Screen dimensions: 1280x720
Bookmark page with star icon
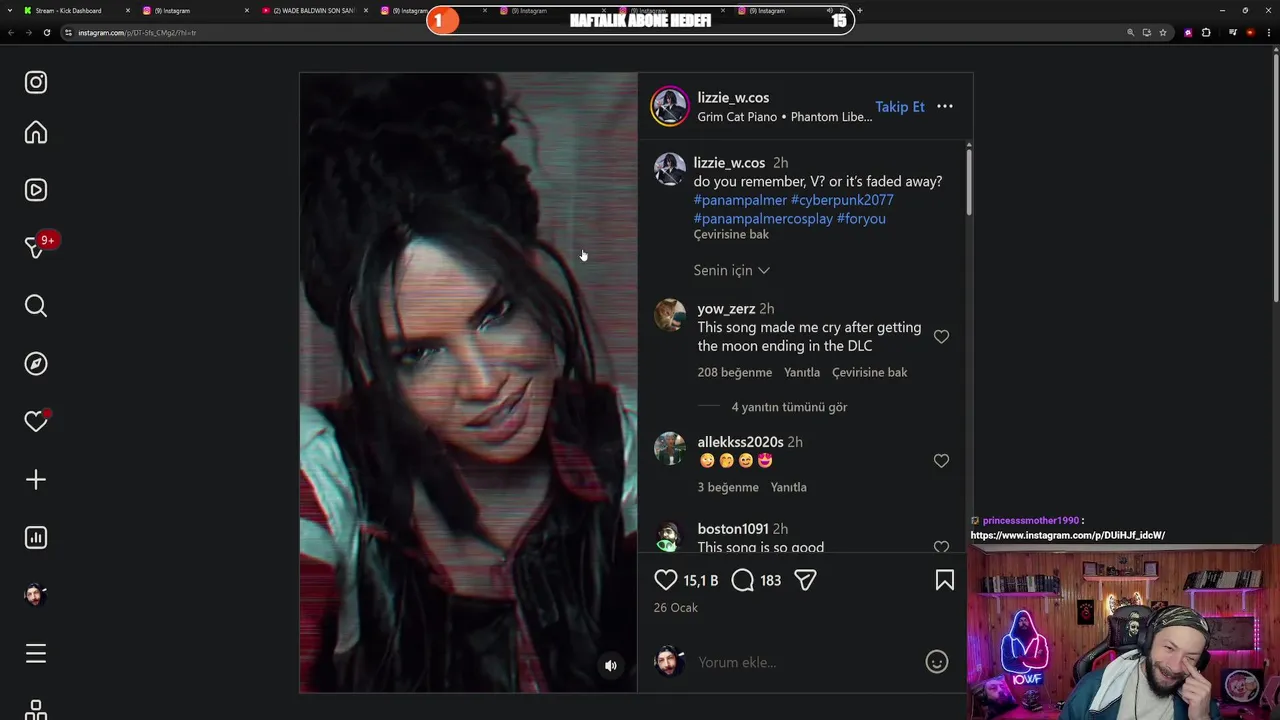(x=1163, y=32)
